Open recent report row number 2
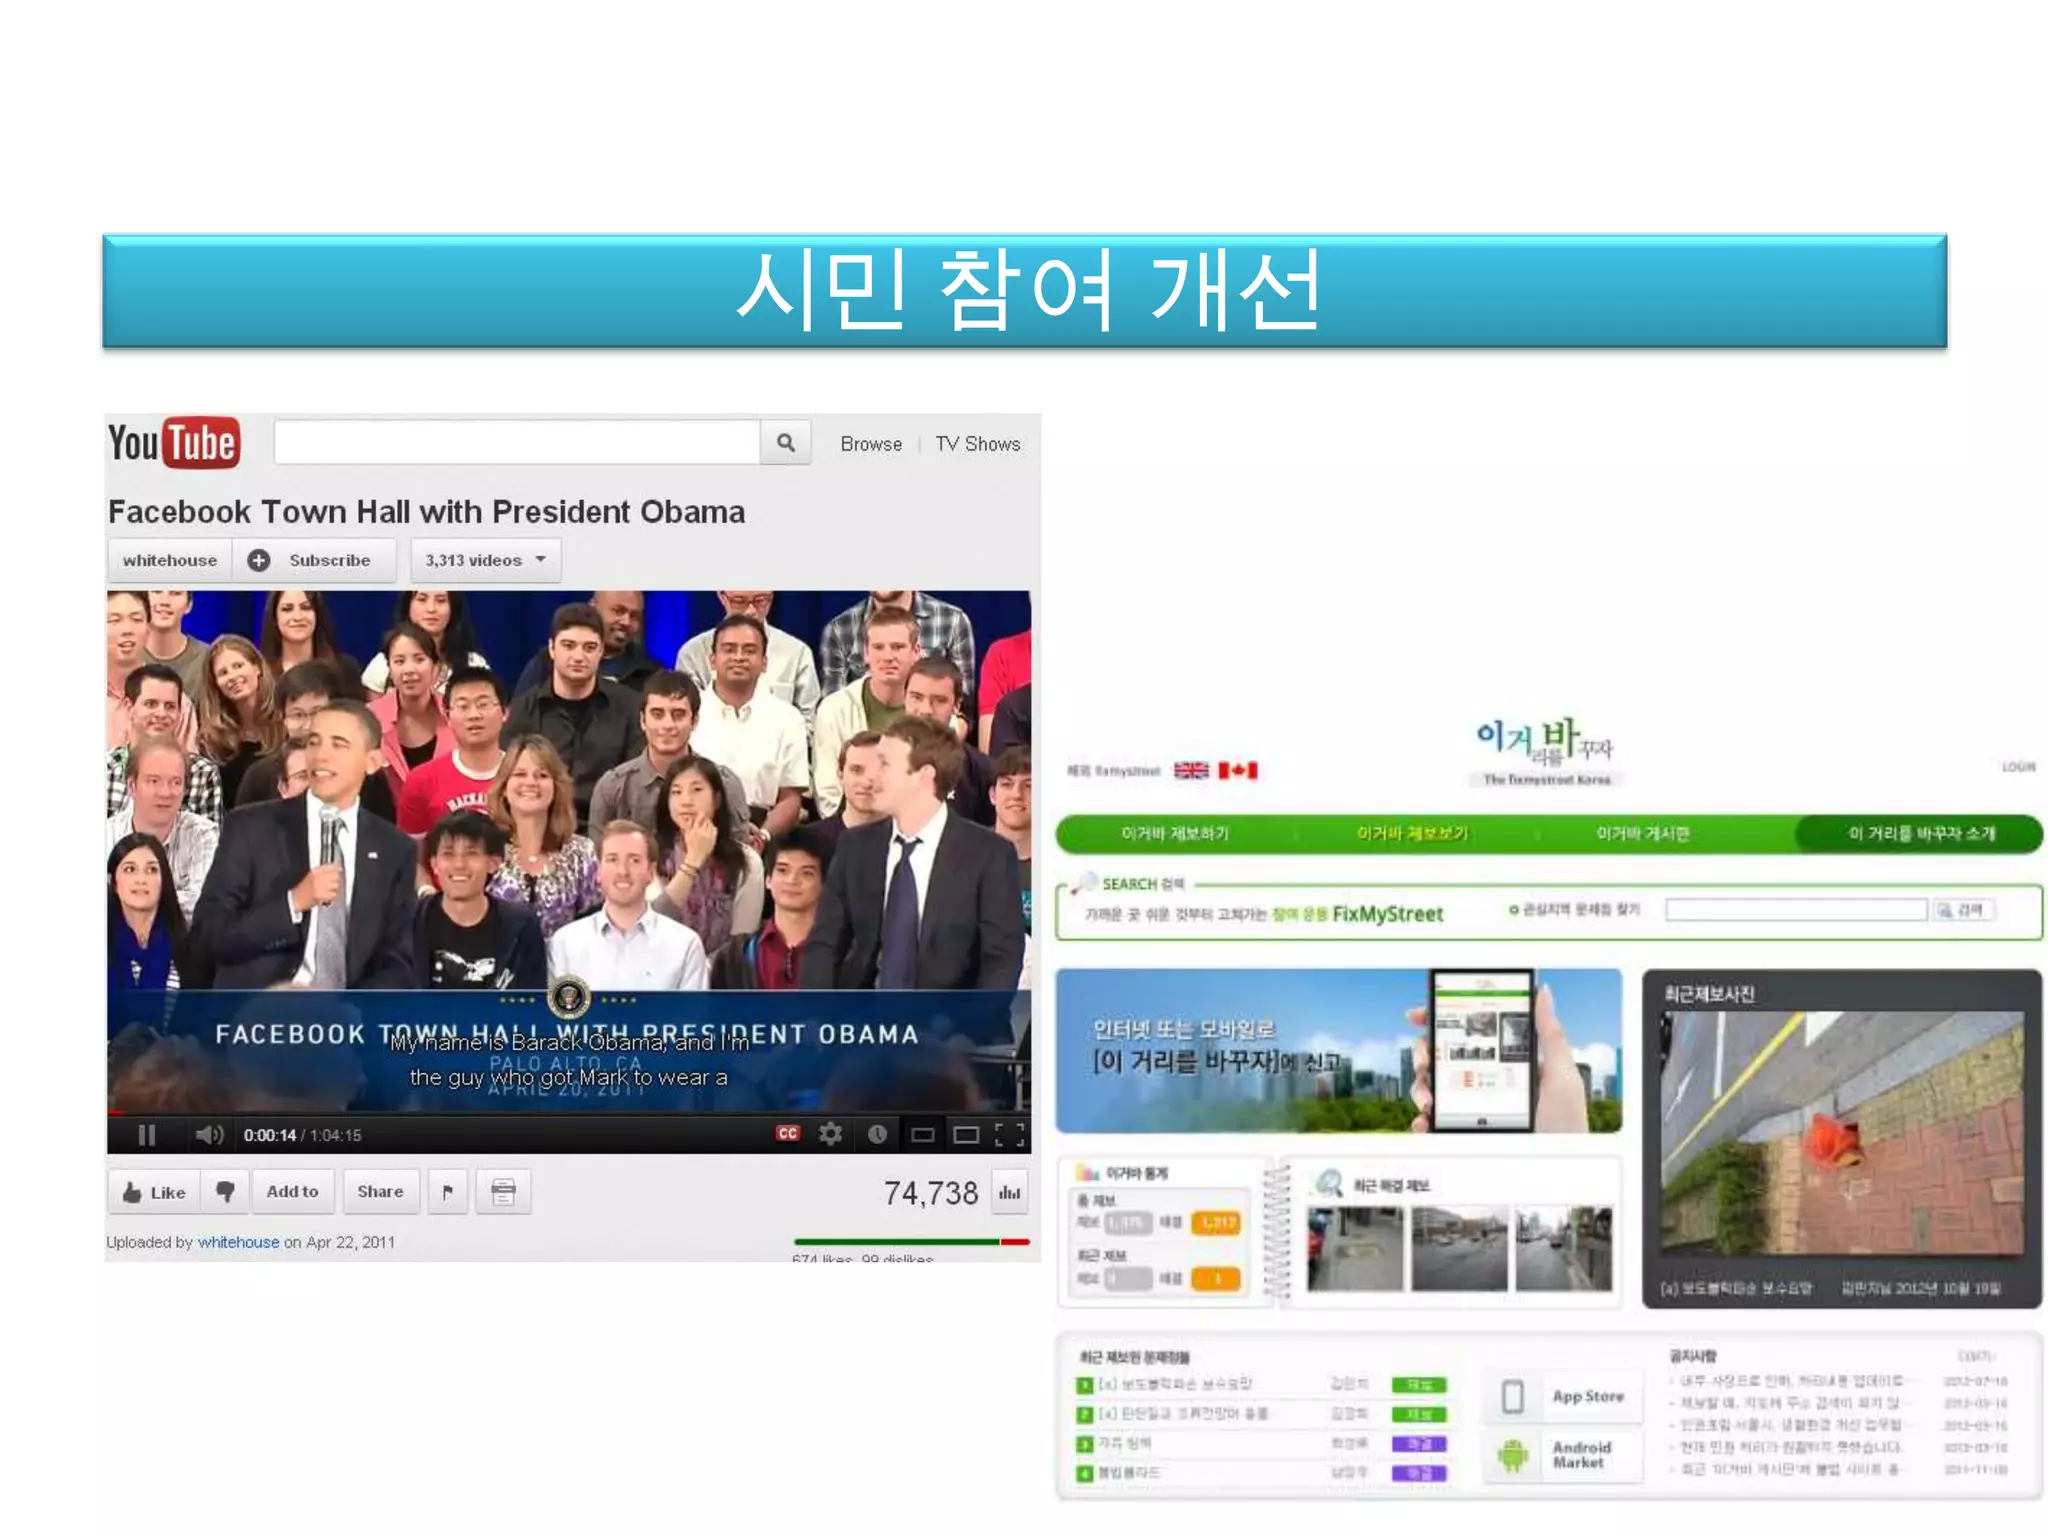Viewport: 2048px width, 1536px height. 1261,1414
